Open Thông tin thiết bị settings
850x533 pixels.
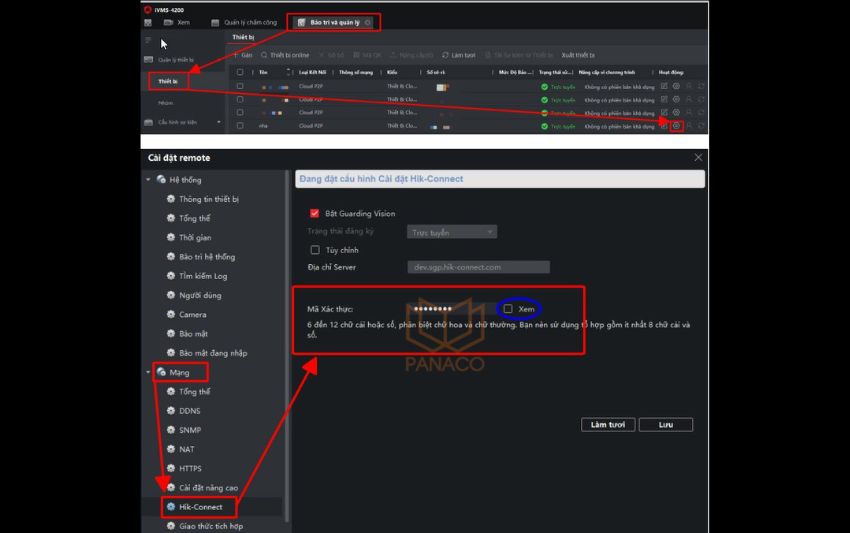point(202,199)
